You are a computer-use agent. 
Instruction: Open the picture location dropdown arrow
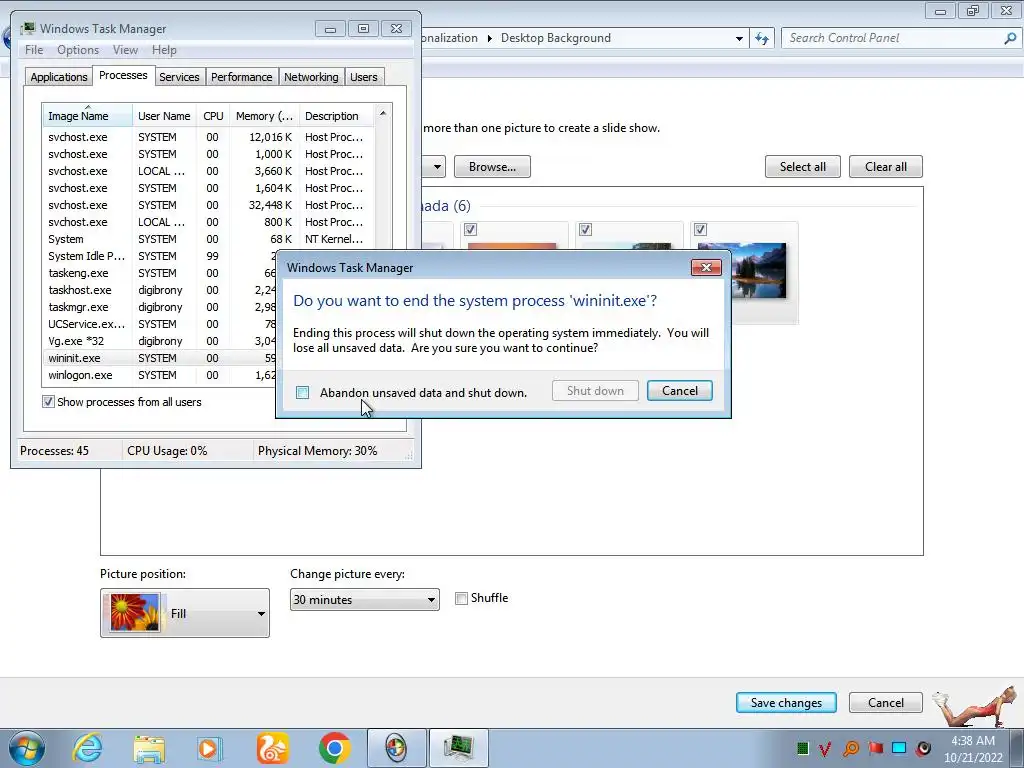pyautogui.click(x=437, y=167)
